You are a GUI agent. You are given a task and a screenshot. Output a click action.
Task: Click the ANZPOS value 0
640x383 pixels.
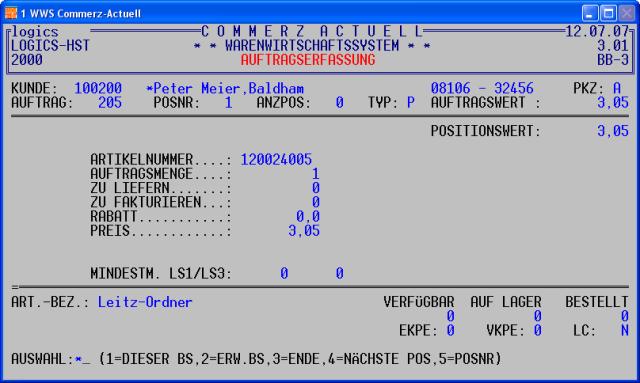pos(340,102)
